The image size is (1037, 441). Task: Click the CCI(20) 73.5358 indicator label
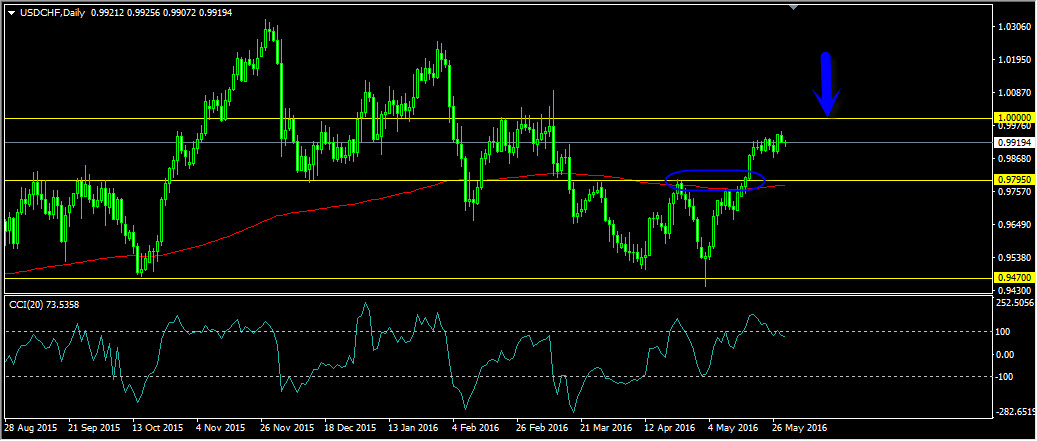44,304
